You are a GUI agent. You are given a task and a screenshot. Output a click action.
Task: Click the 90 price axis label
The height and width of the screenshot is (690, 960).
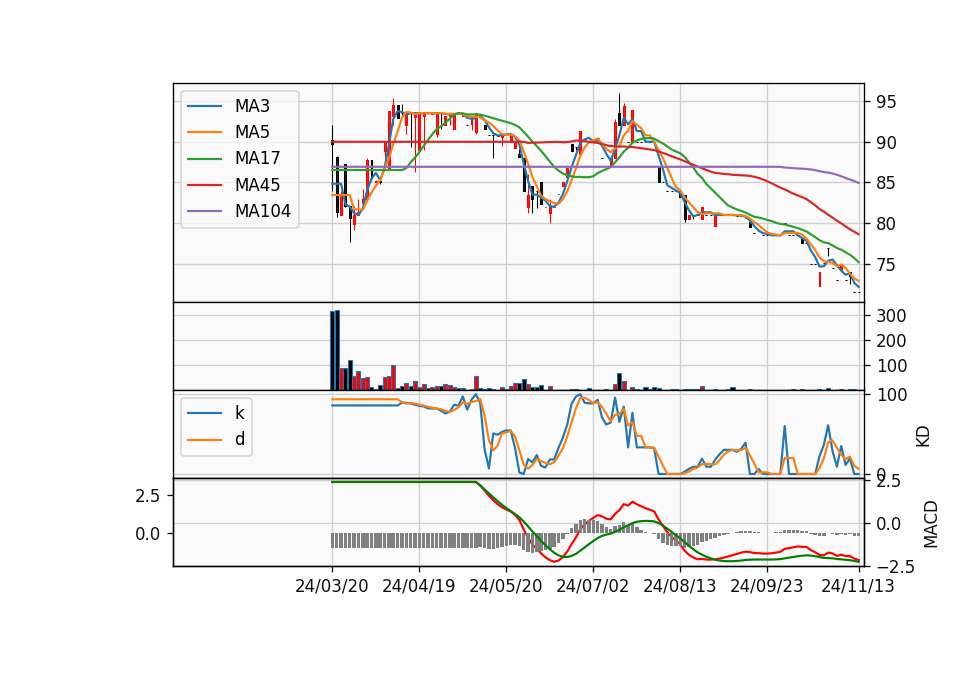(886, 143)
